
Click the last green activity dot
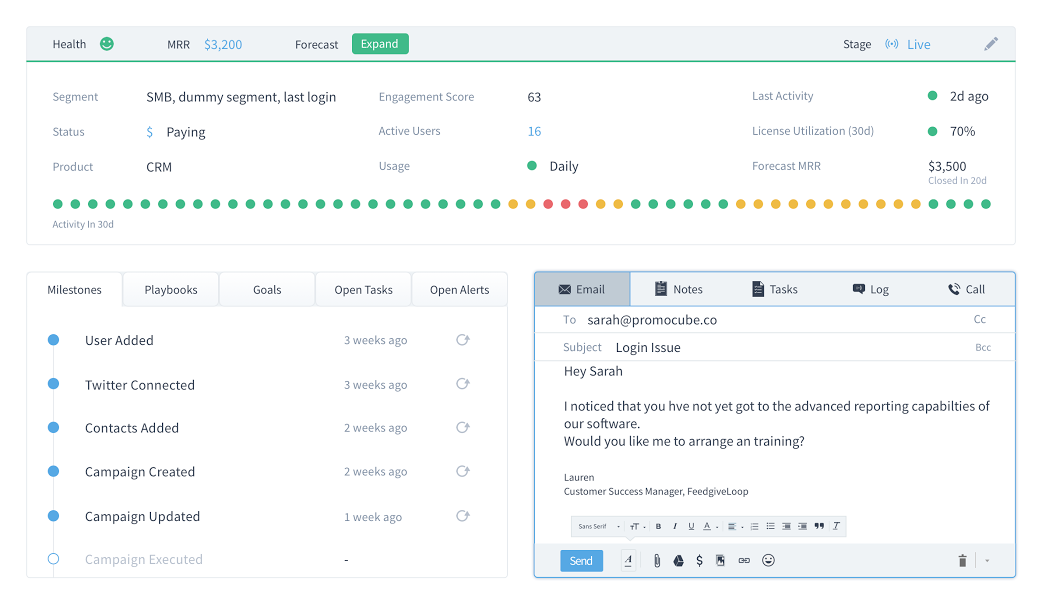point(986,204)
